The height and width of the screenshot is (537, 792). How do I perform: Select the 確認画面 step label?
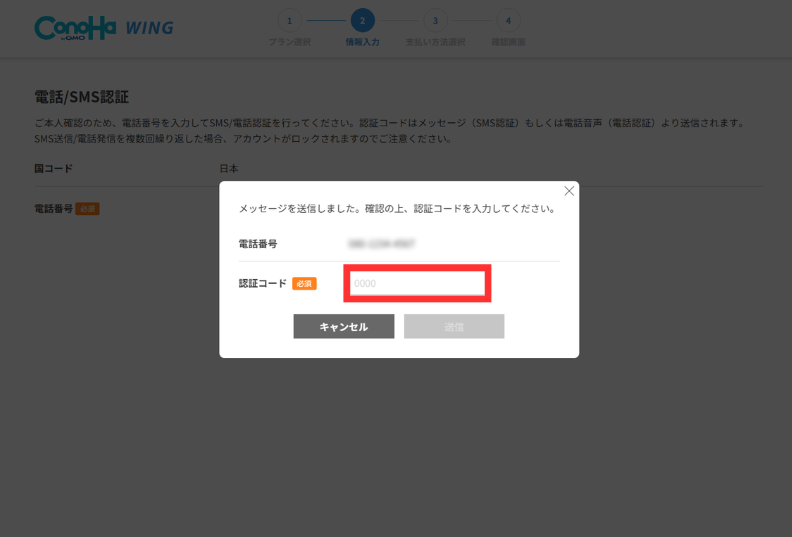(x=508, y=42)
